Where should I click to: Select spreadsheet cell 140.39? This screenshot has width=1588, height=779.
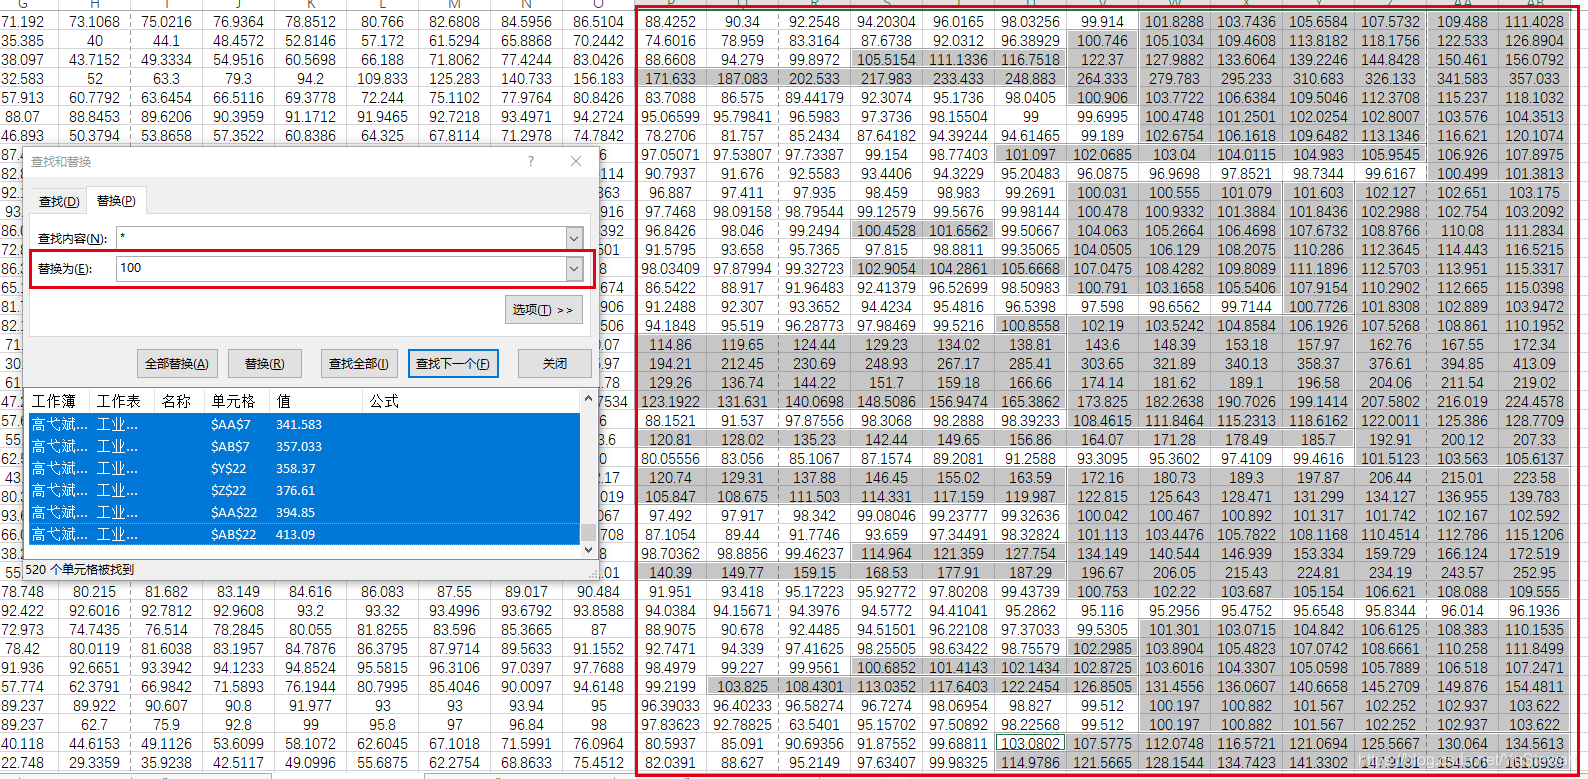(x=670, y=573)
